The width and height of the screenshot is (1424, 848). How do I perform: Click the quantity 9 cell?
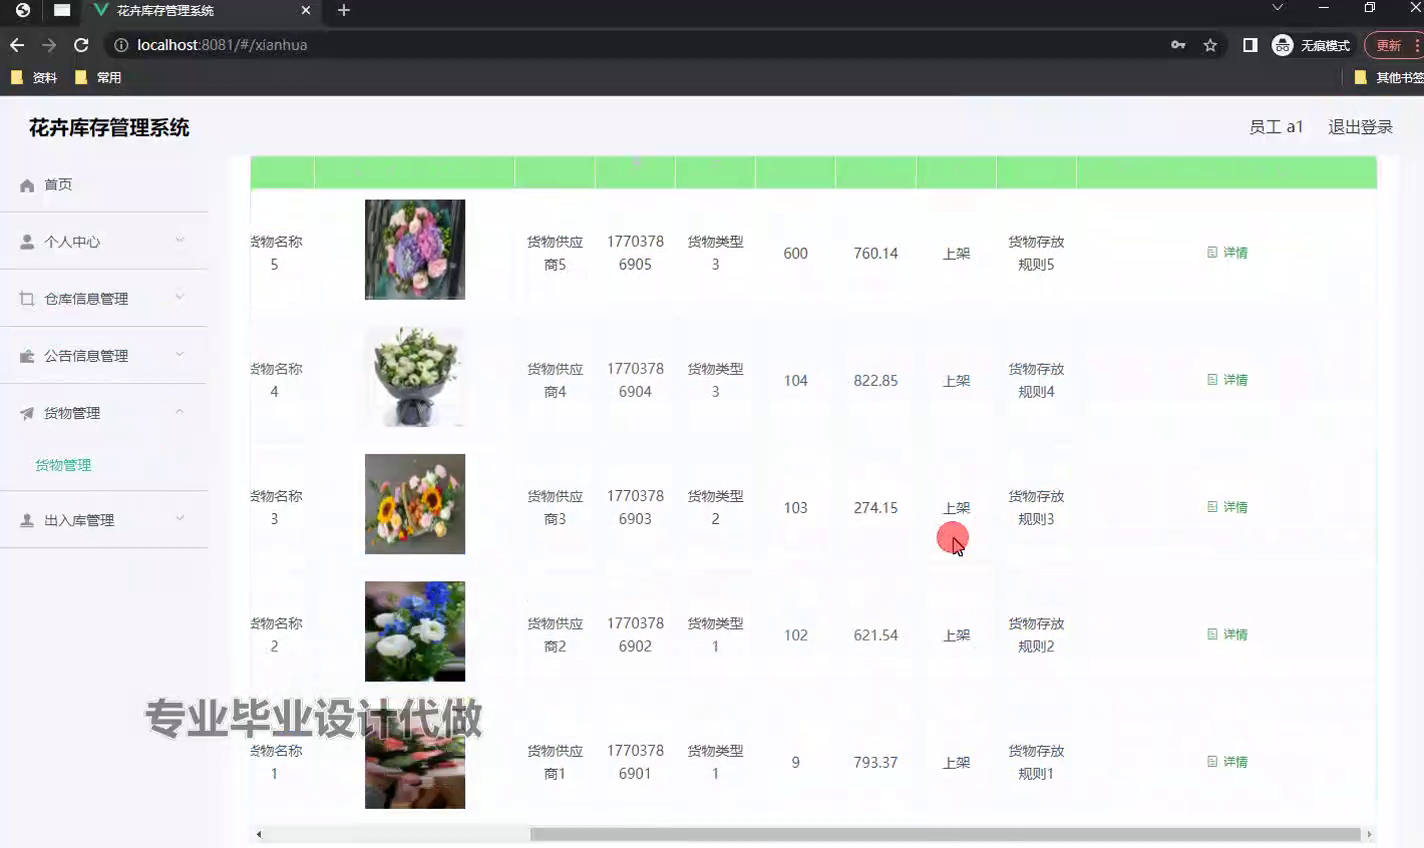pos(795,762)
